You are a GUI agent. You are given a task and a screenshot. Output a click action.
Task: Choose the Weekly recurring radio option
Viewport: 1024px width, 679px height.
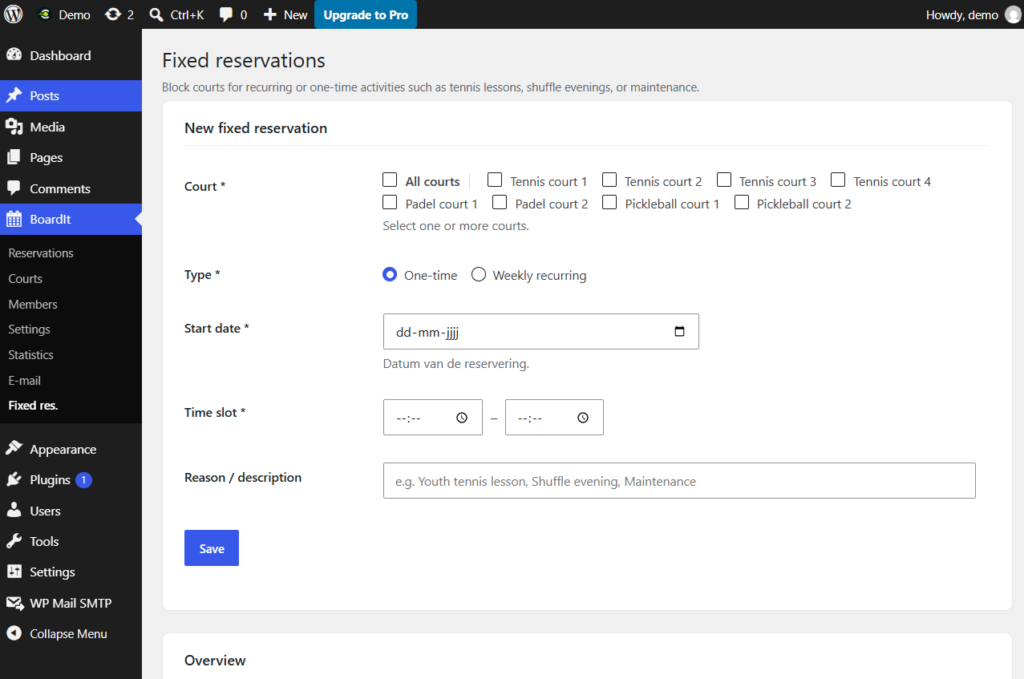tap(479, 275)
